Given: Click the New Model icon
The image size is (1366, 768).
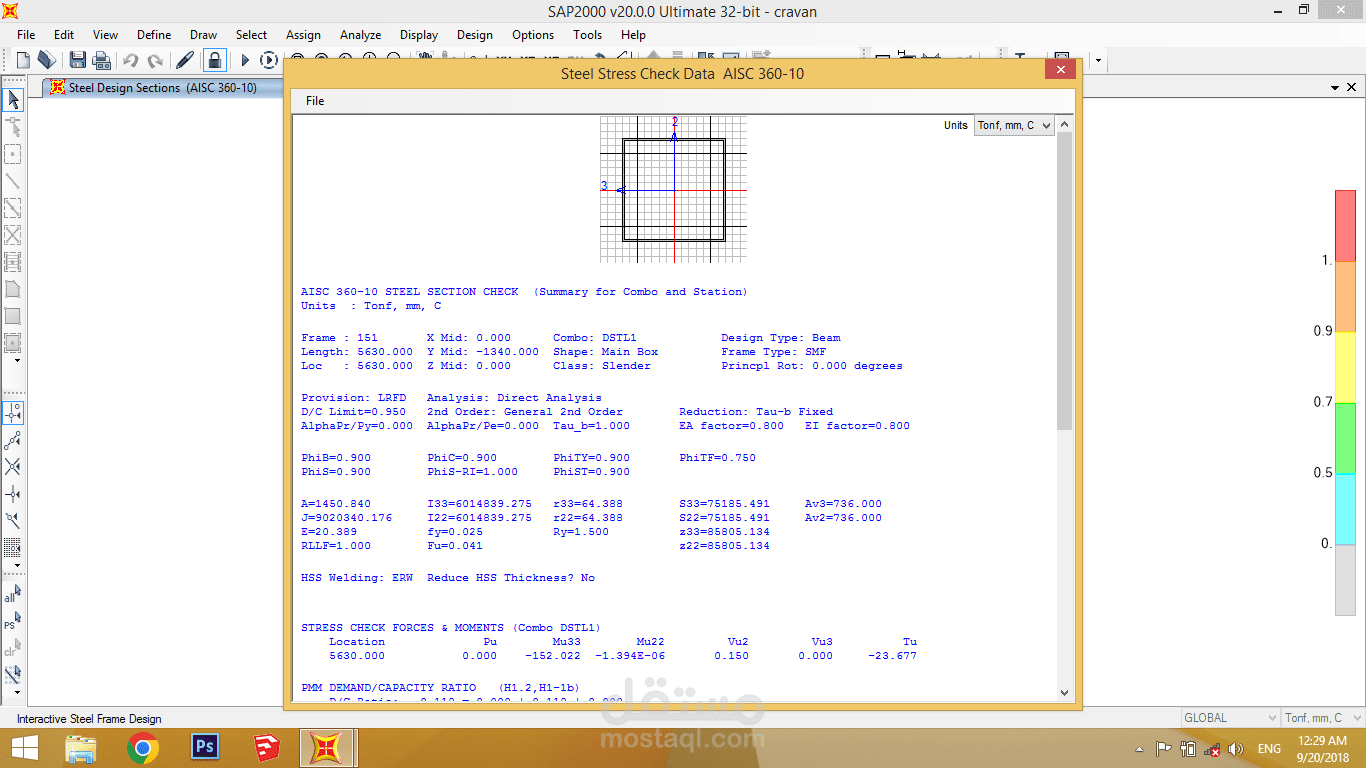Looking at the screenshot, I should pyautogui.click(x=23, y=60).
